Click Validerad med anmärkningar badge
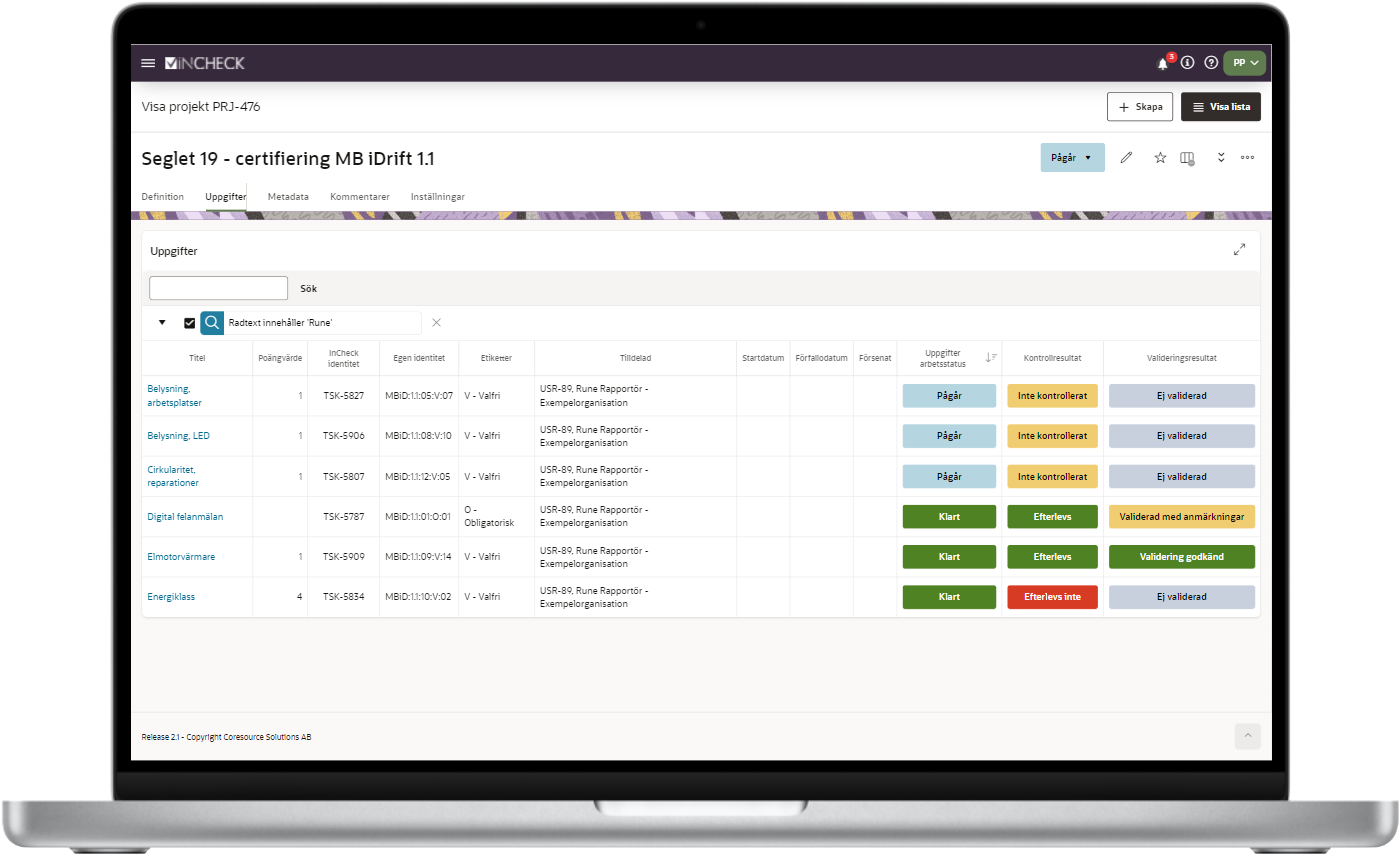The image size is (1400, 856). [1181, 517]
